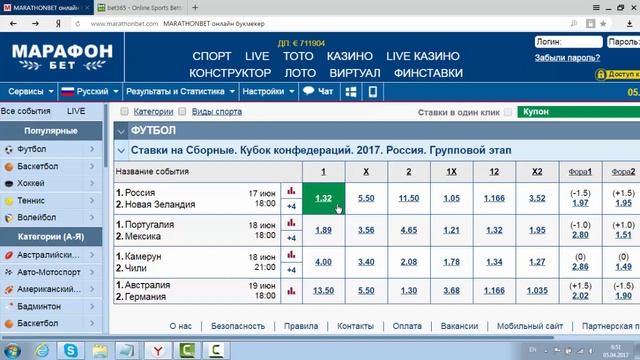
Task: Open statistics chart for Австралия – Германия
Action: point(291,291)
